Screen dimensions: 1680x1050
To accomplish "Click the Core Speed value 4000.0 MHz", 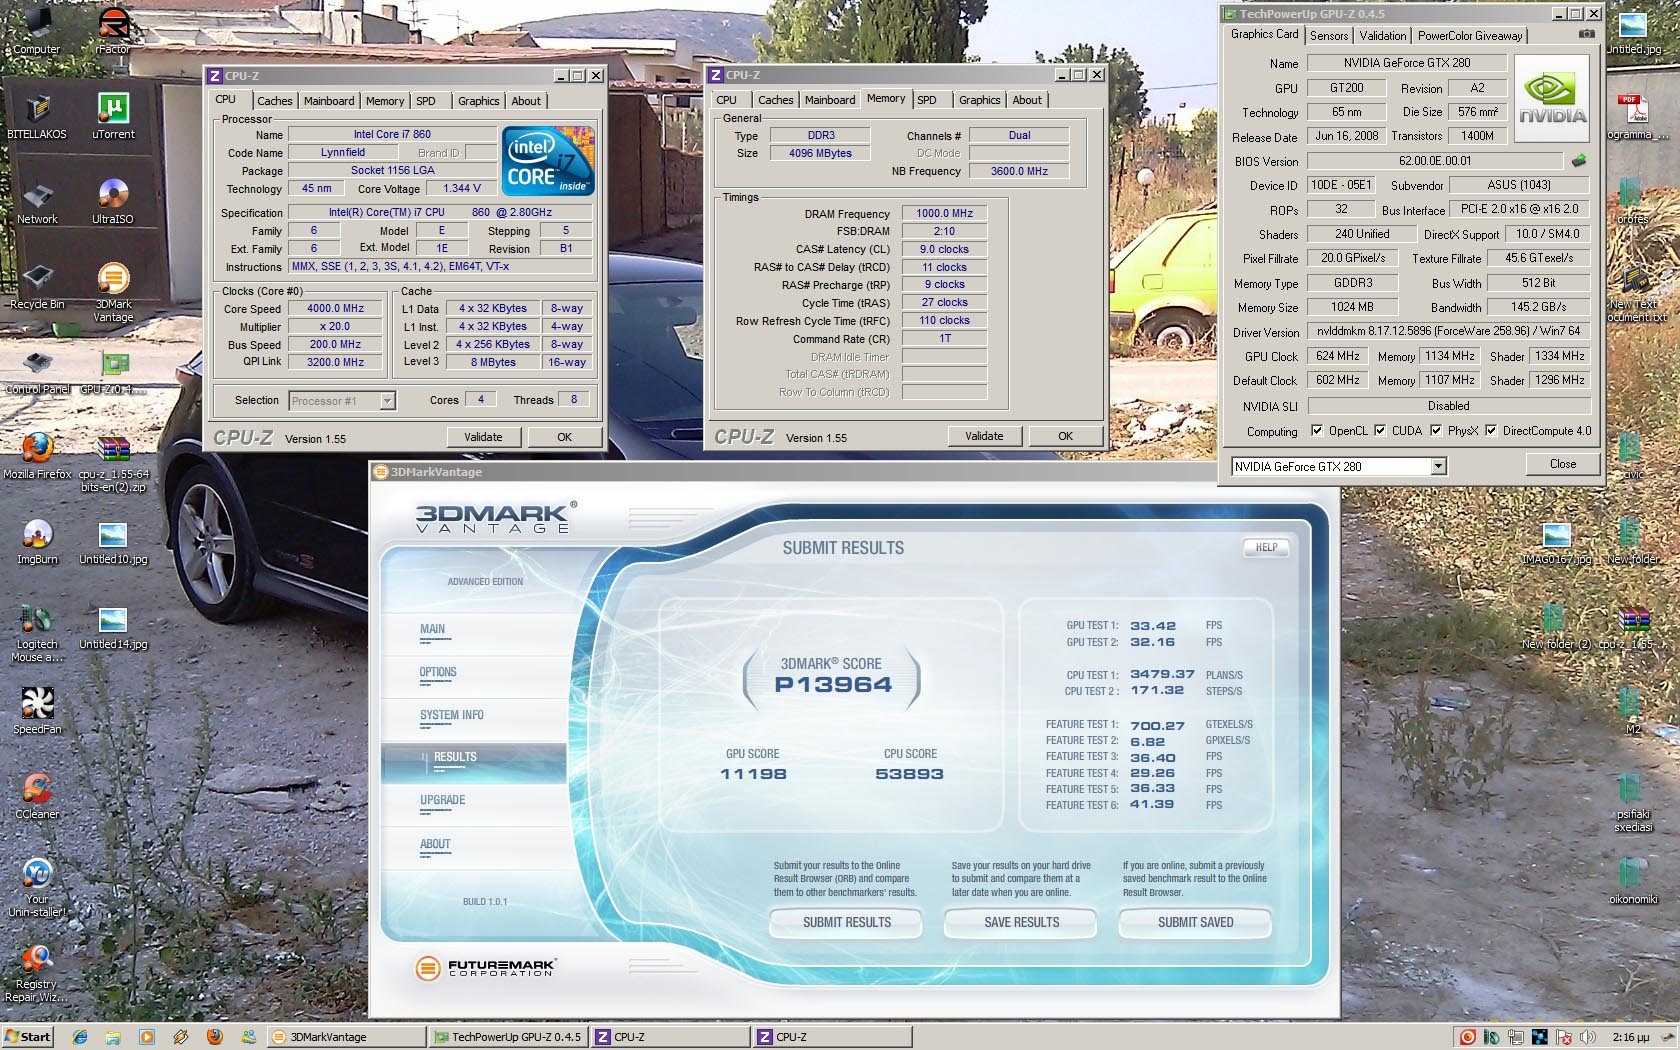I will (x=335, y=308).
